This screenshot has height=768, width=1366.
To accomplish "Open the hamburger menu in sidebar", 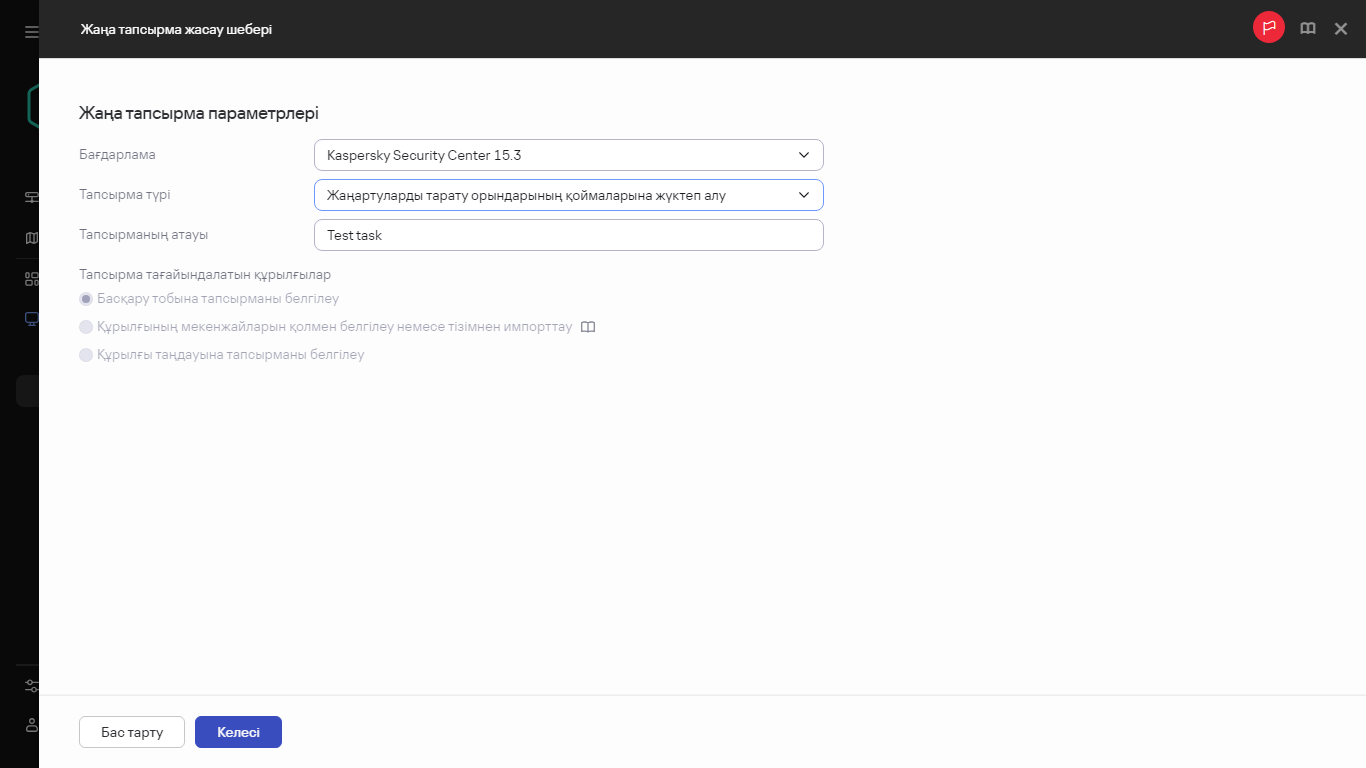I will tap(31, 32).
